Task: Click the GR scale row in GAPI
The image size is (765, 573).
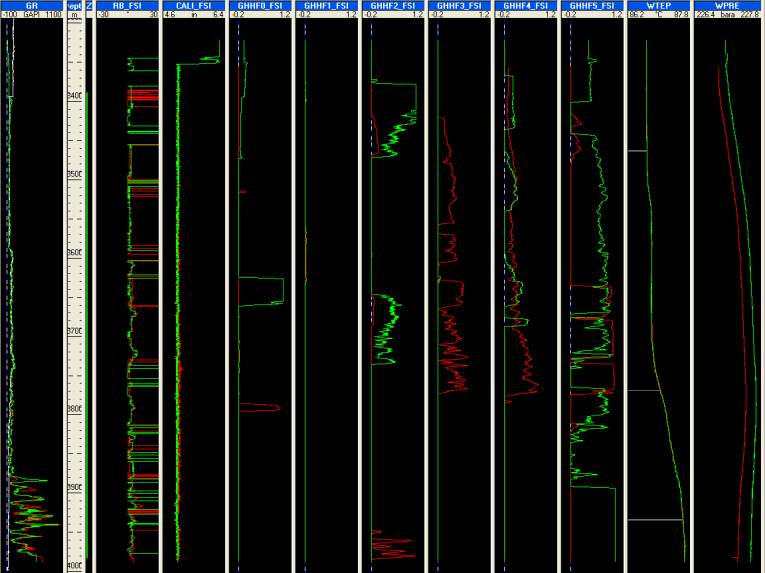Action: (31, 15)
